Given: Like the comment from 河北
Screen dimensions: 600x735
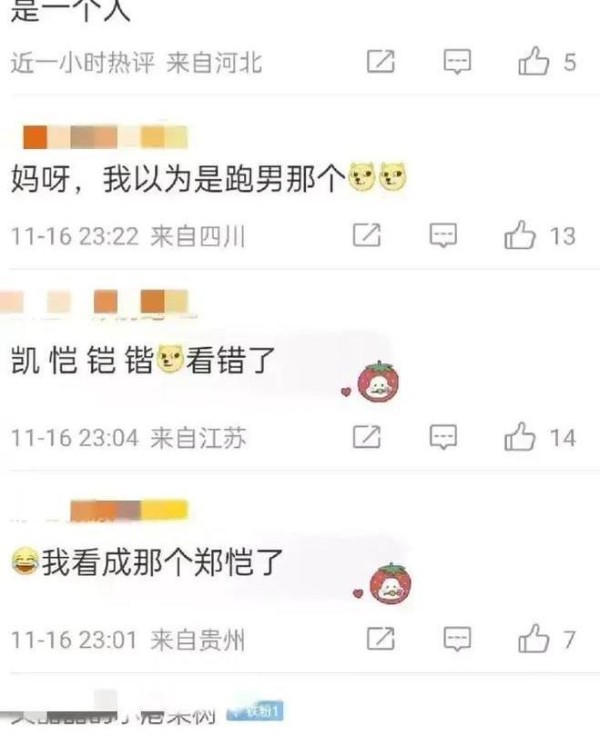Looking at the screenshot, I should point(533,60).
